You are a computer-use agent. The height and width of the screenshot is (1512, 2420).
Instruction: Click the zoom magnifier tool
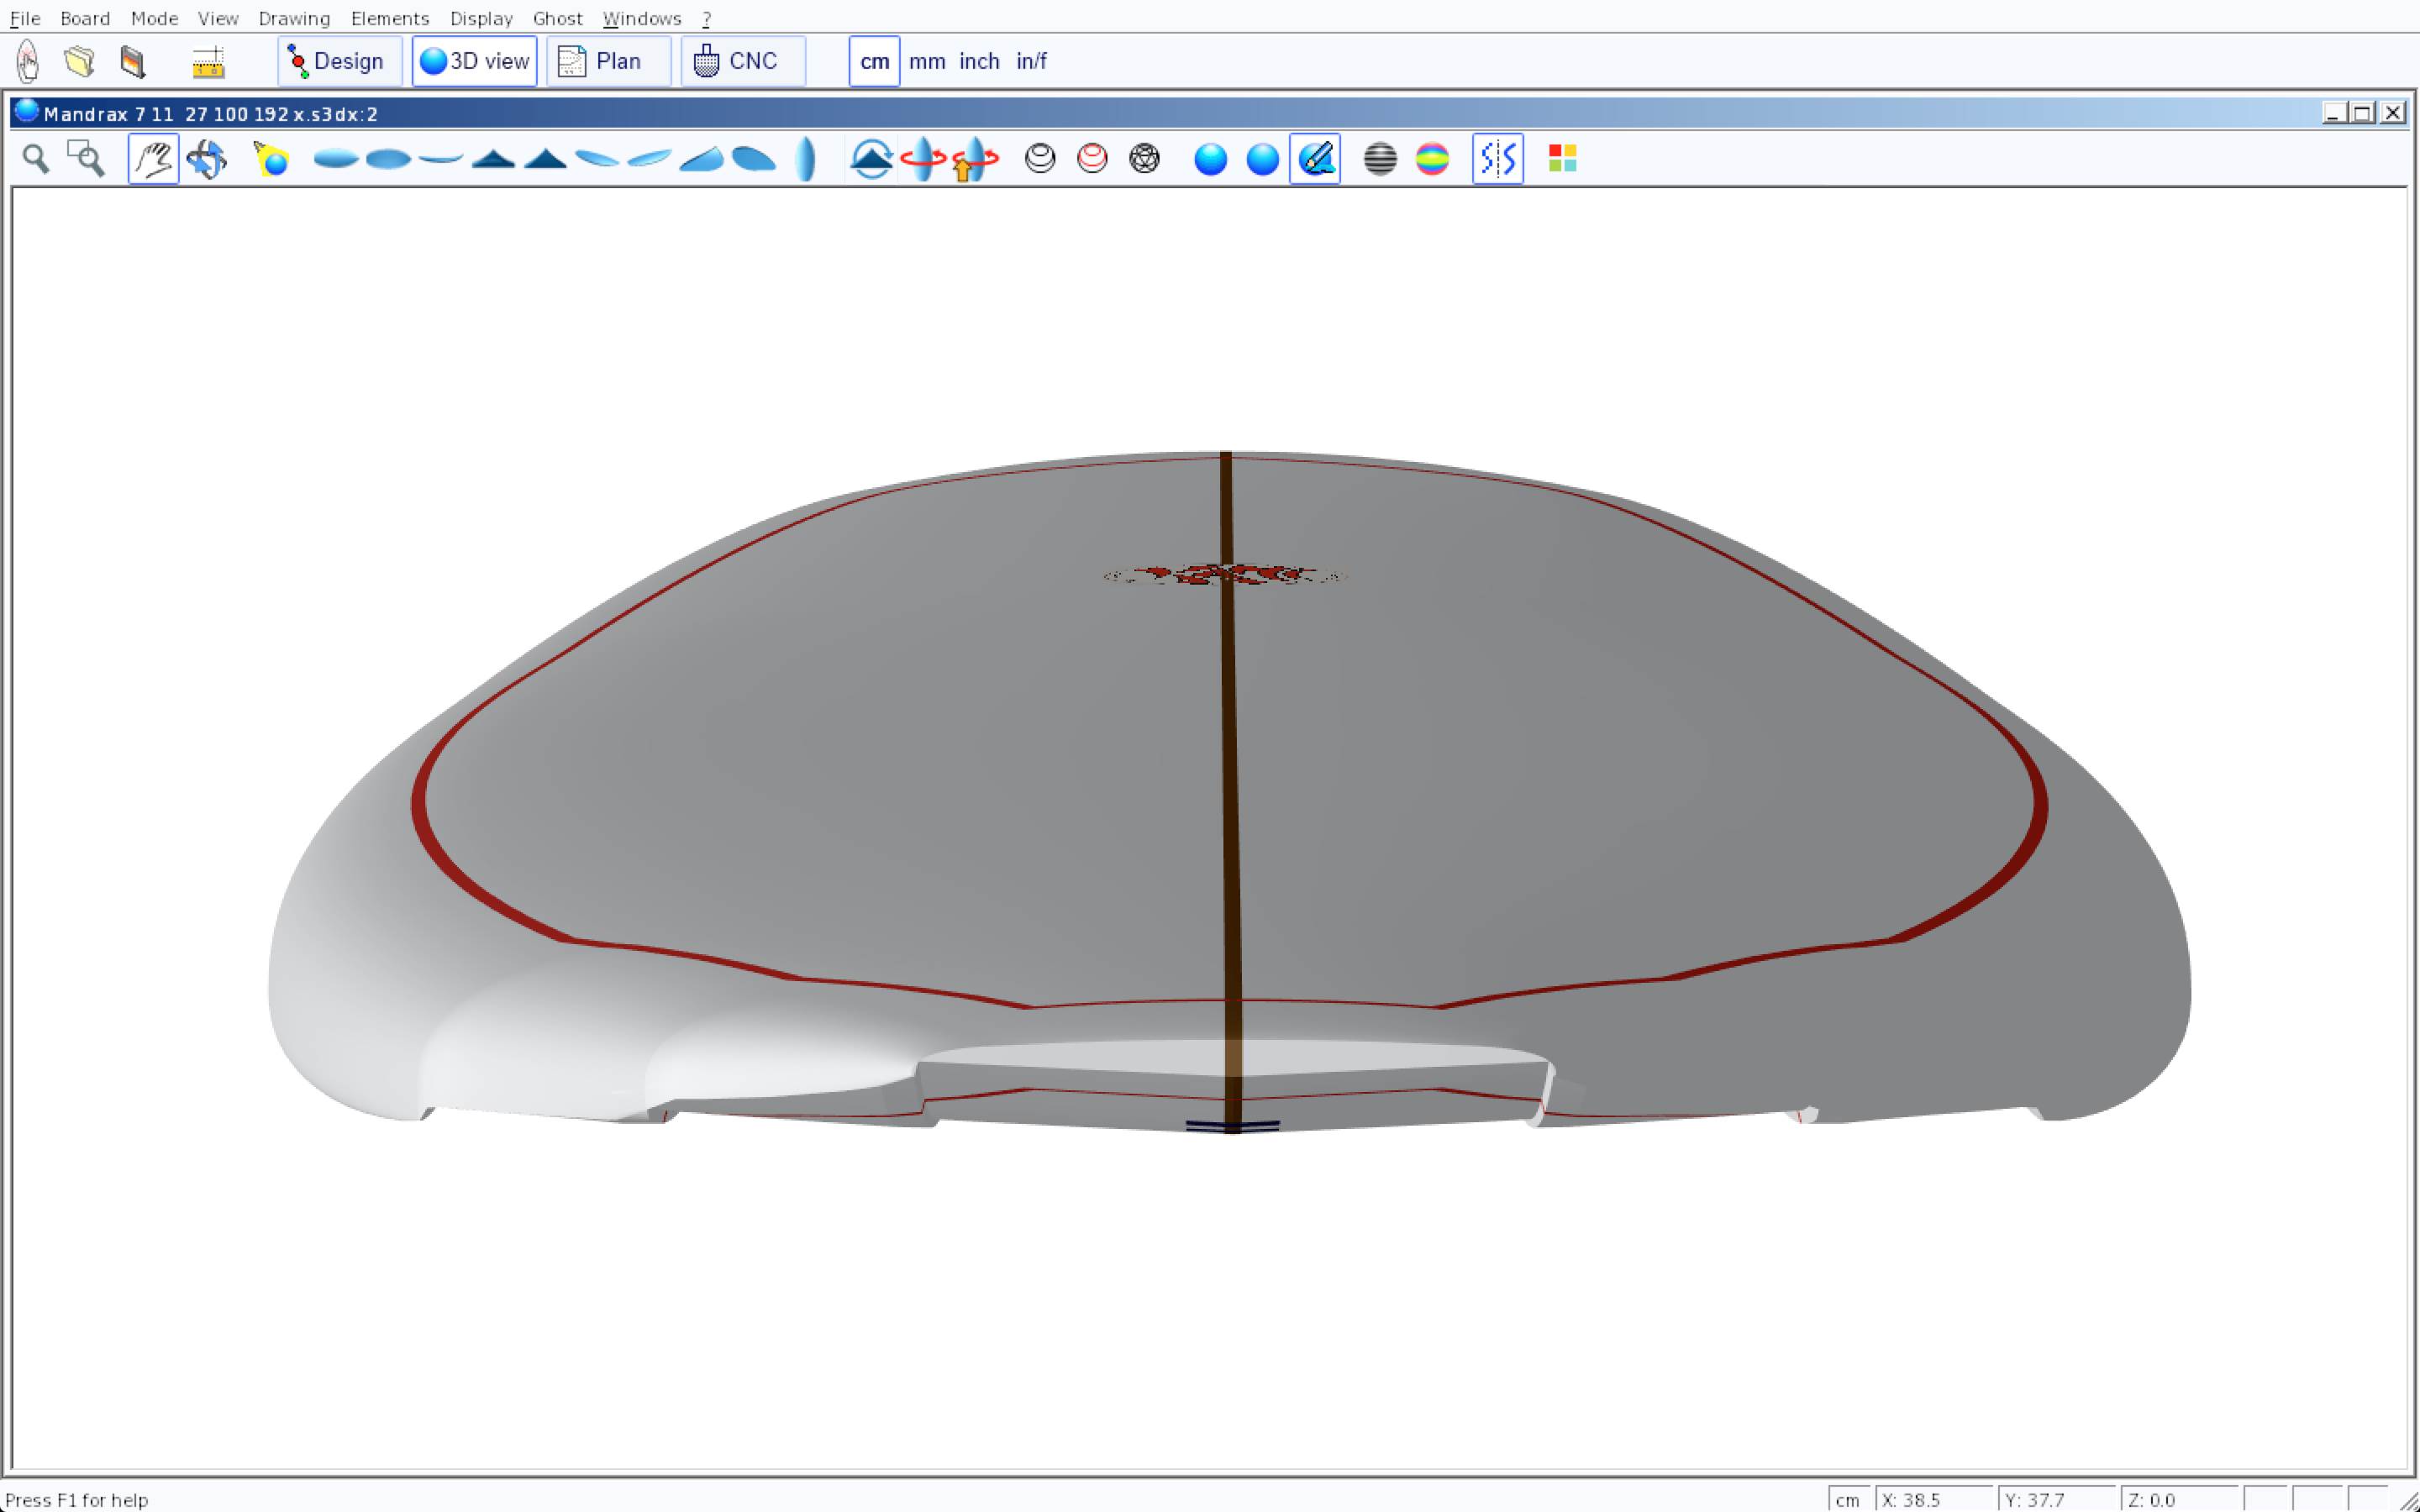[36, 159]
